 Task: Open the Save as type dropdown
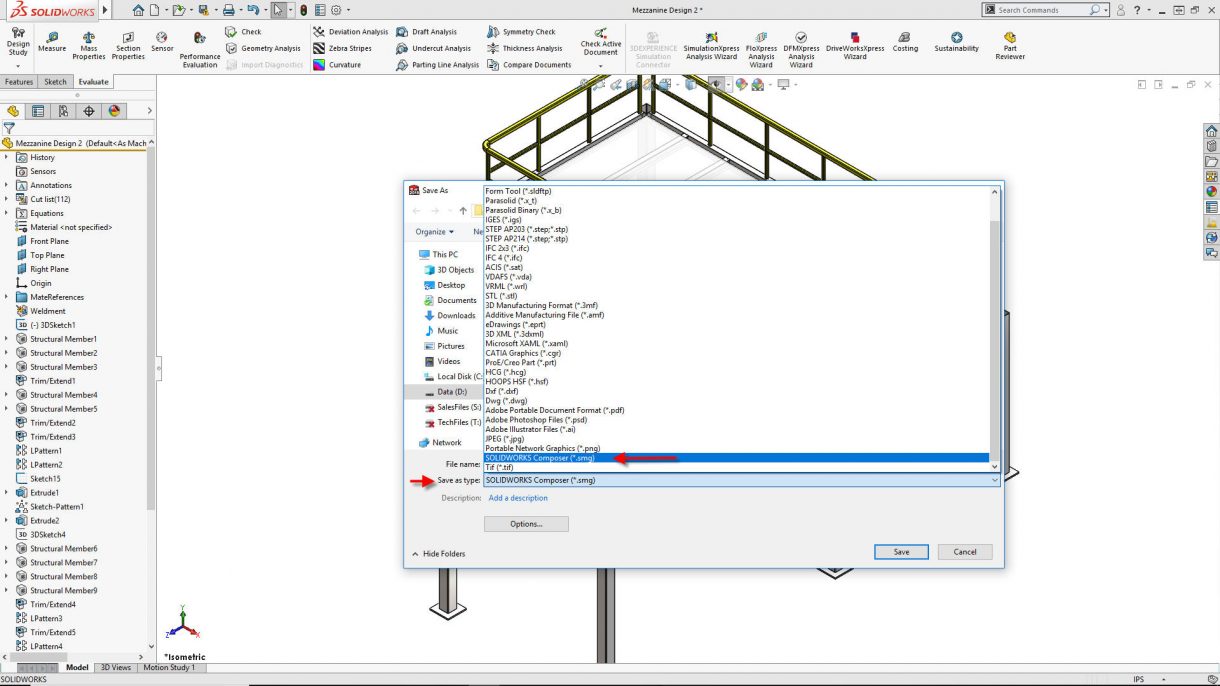coord(741,480)
